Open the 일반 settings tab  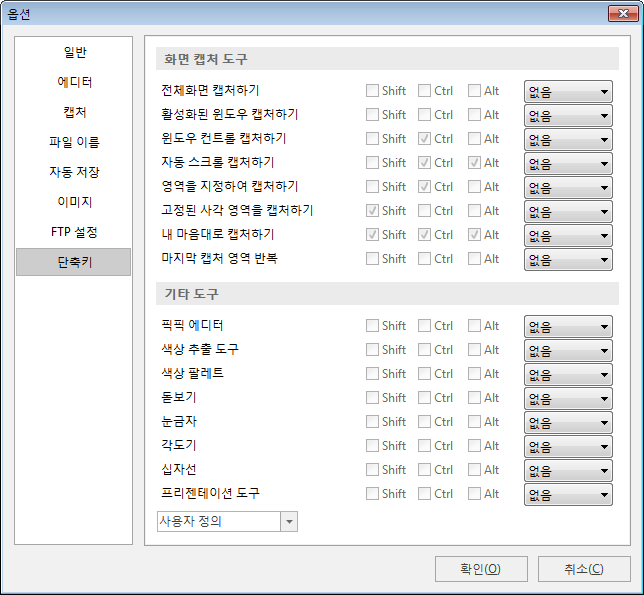click(x=74, y=52)
